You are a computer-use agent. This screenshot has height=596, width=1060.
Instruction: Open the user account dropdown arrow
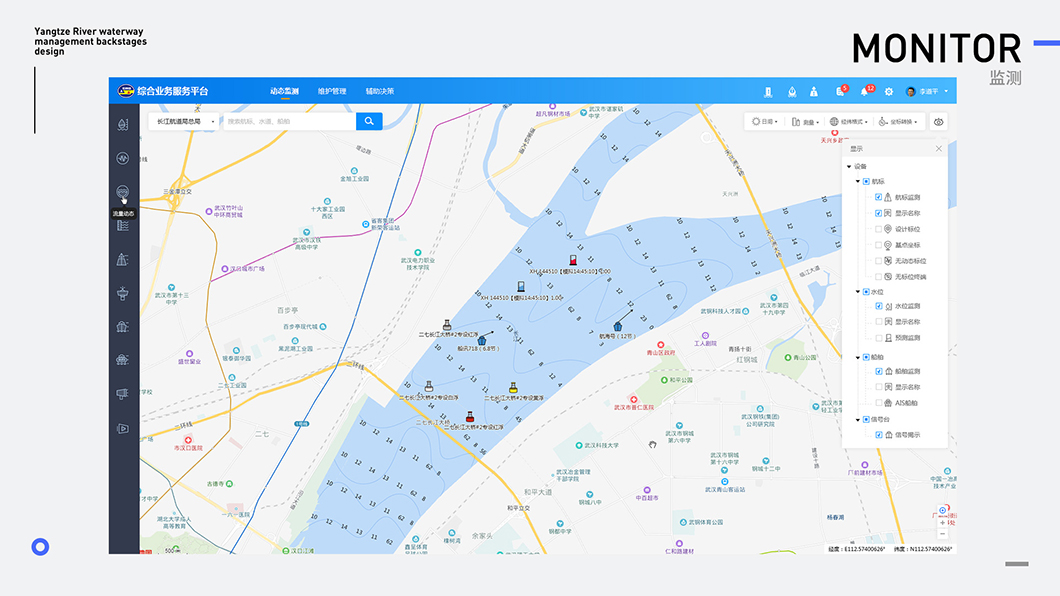point(946,91)
